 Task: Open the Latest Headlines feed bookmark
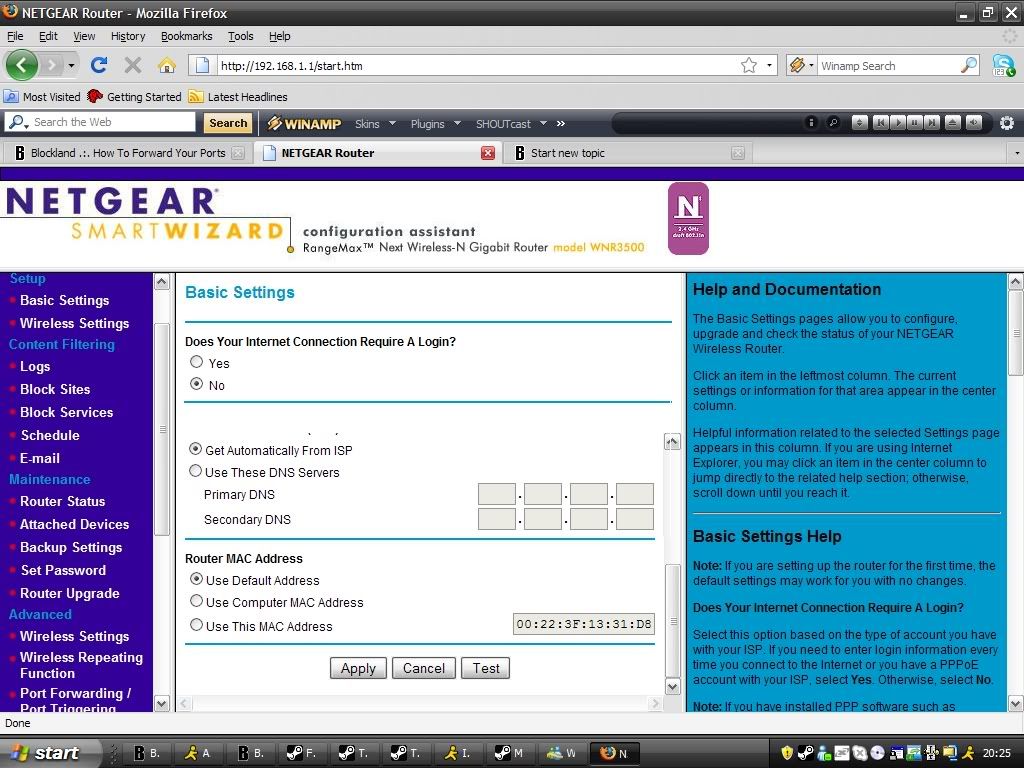pos(238,97)
